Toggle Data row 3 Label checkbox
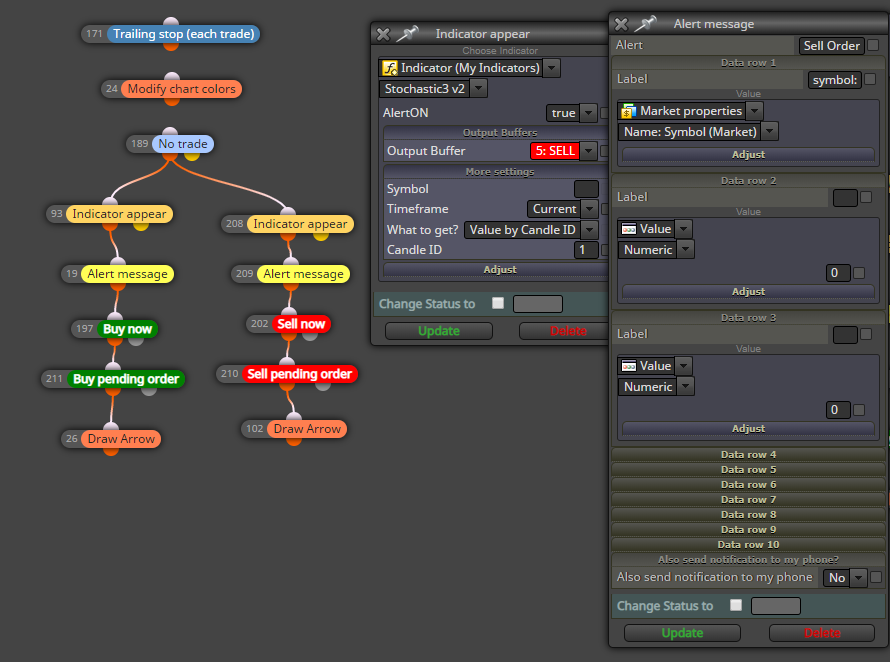The width and height of the screenshot is (890, 662). pyautogui.click(x=866, y=334)
